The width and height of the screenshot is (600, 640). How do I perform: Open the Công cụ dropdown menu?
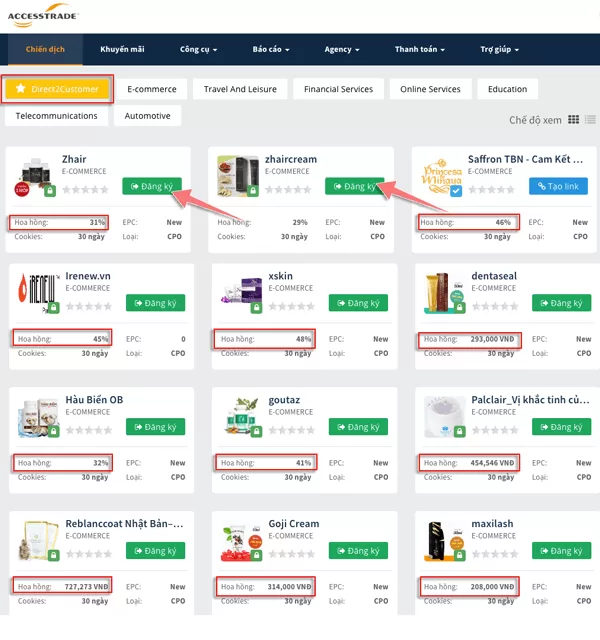[x=198, y=49]
